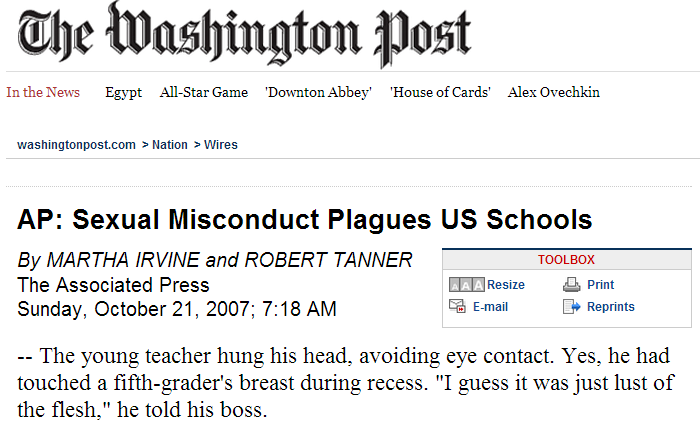Open the Alex Ovechkin topic
This screenshot has width=700, height=439.
tap(554, 92)
